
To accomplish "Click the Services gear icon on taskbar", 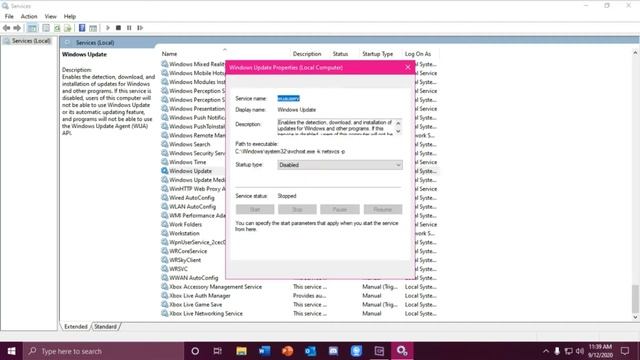I will click(x=402, y=351).
